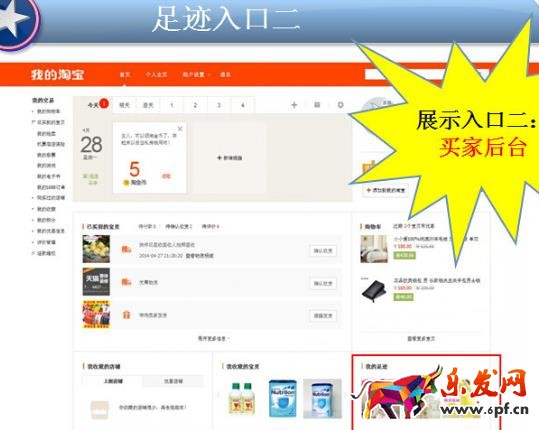
Task: Open 我的电子书 in the left sidebar
Action: 48,176
